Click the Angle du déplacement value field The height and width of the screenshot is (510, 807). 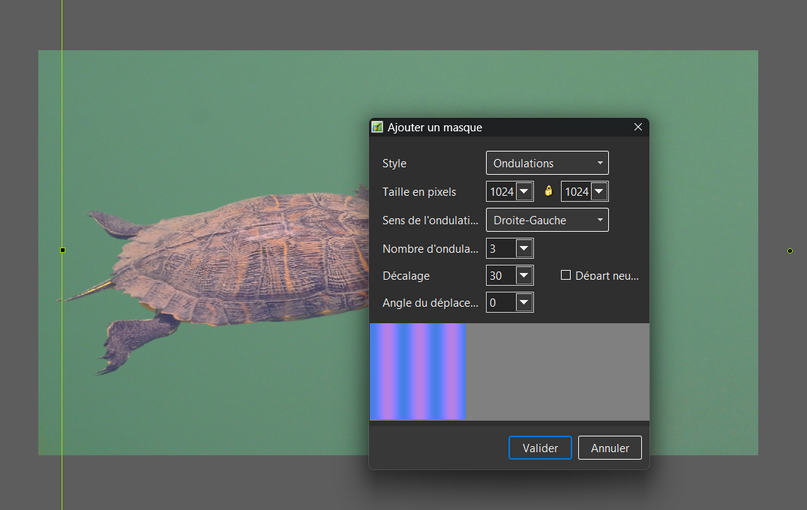[x=500, y=302]
